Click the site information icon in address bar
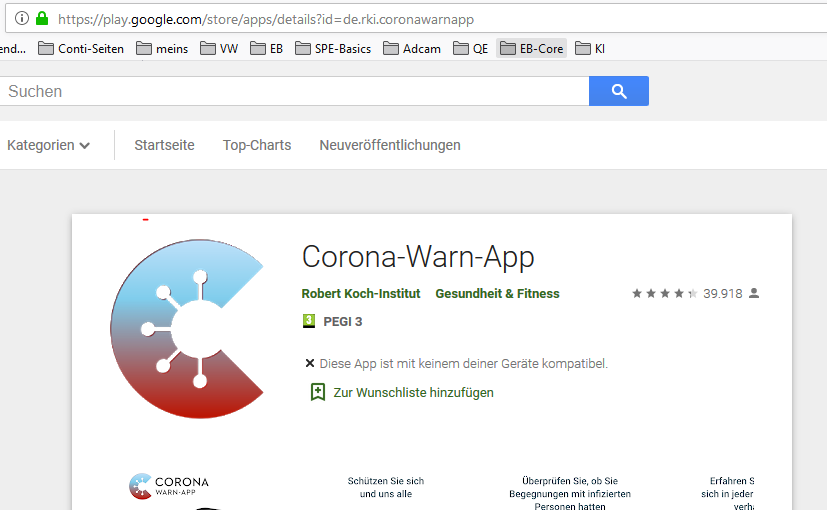The height and width of the screenshot is (510, 827). coord(22,18)
